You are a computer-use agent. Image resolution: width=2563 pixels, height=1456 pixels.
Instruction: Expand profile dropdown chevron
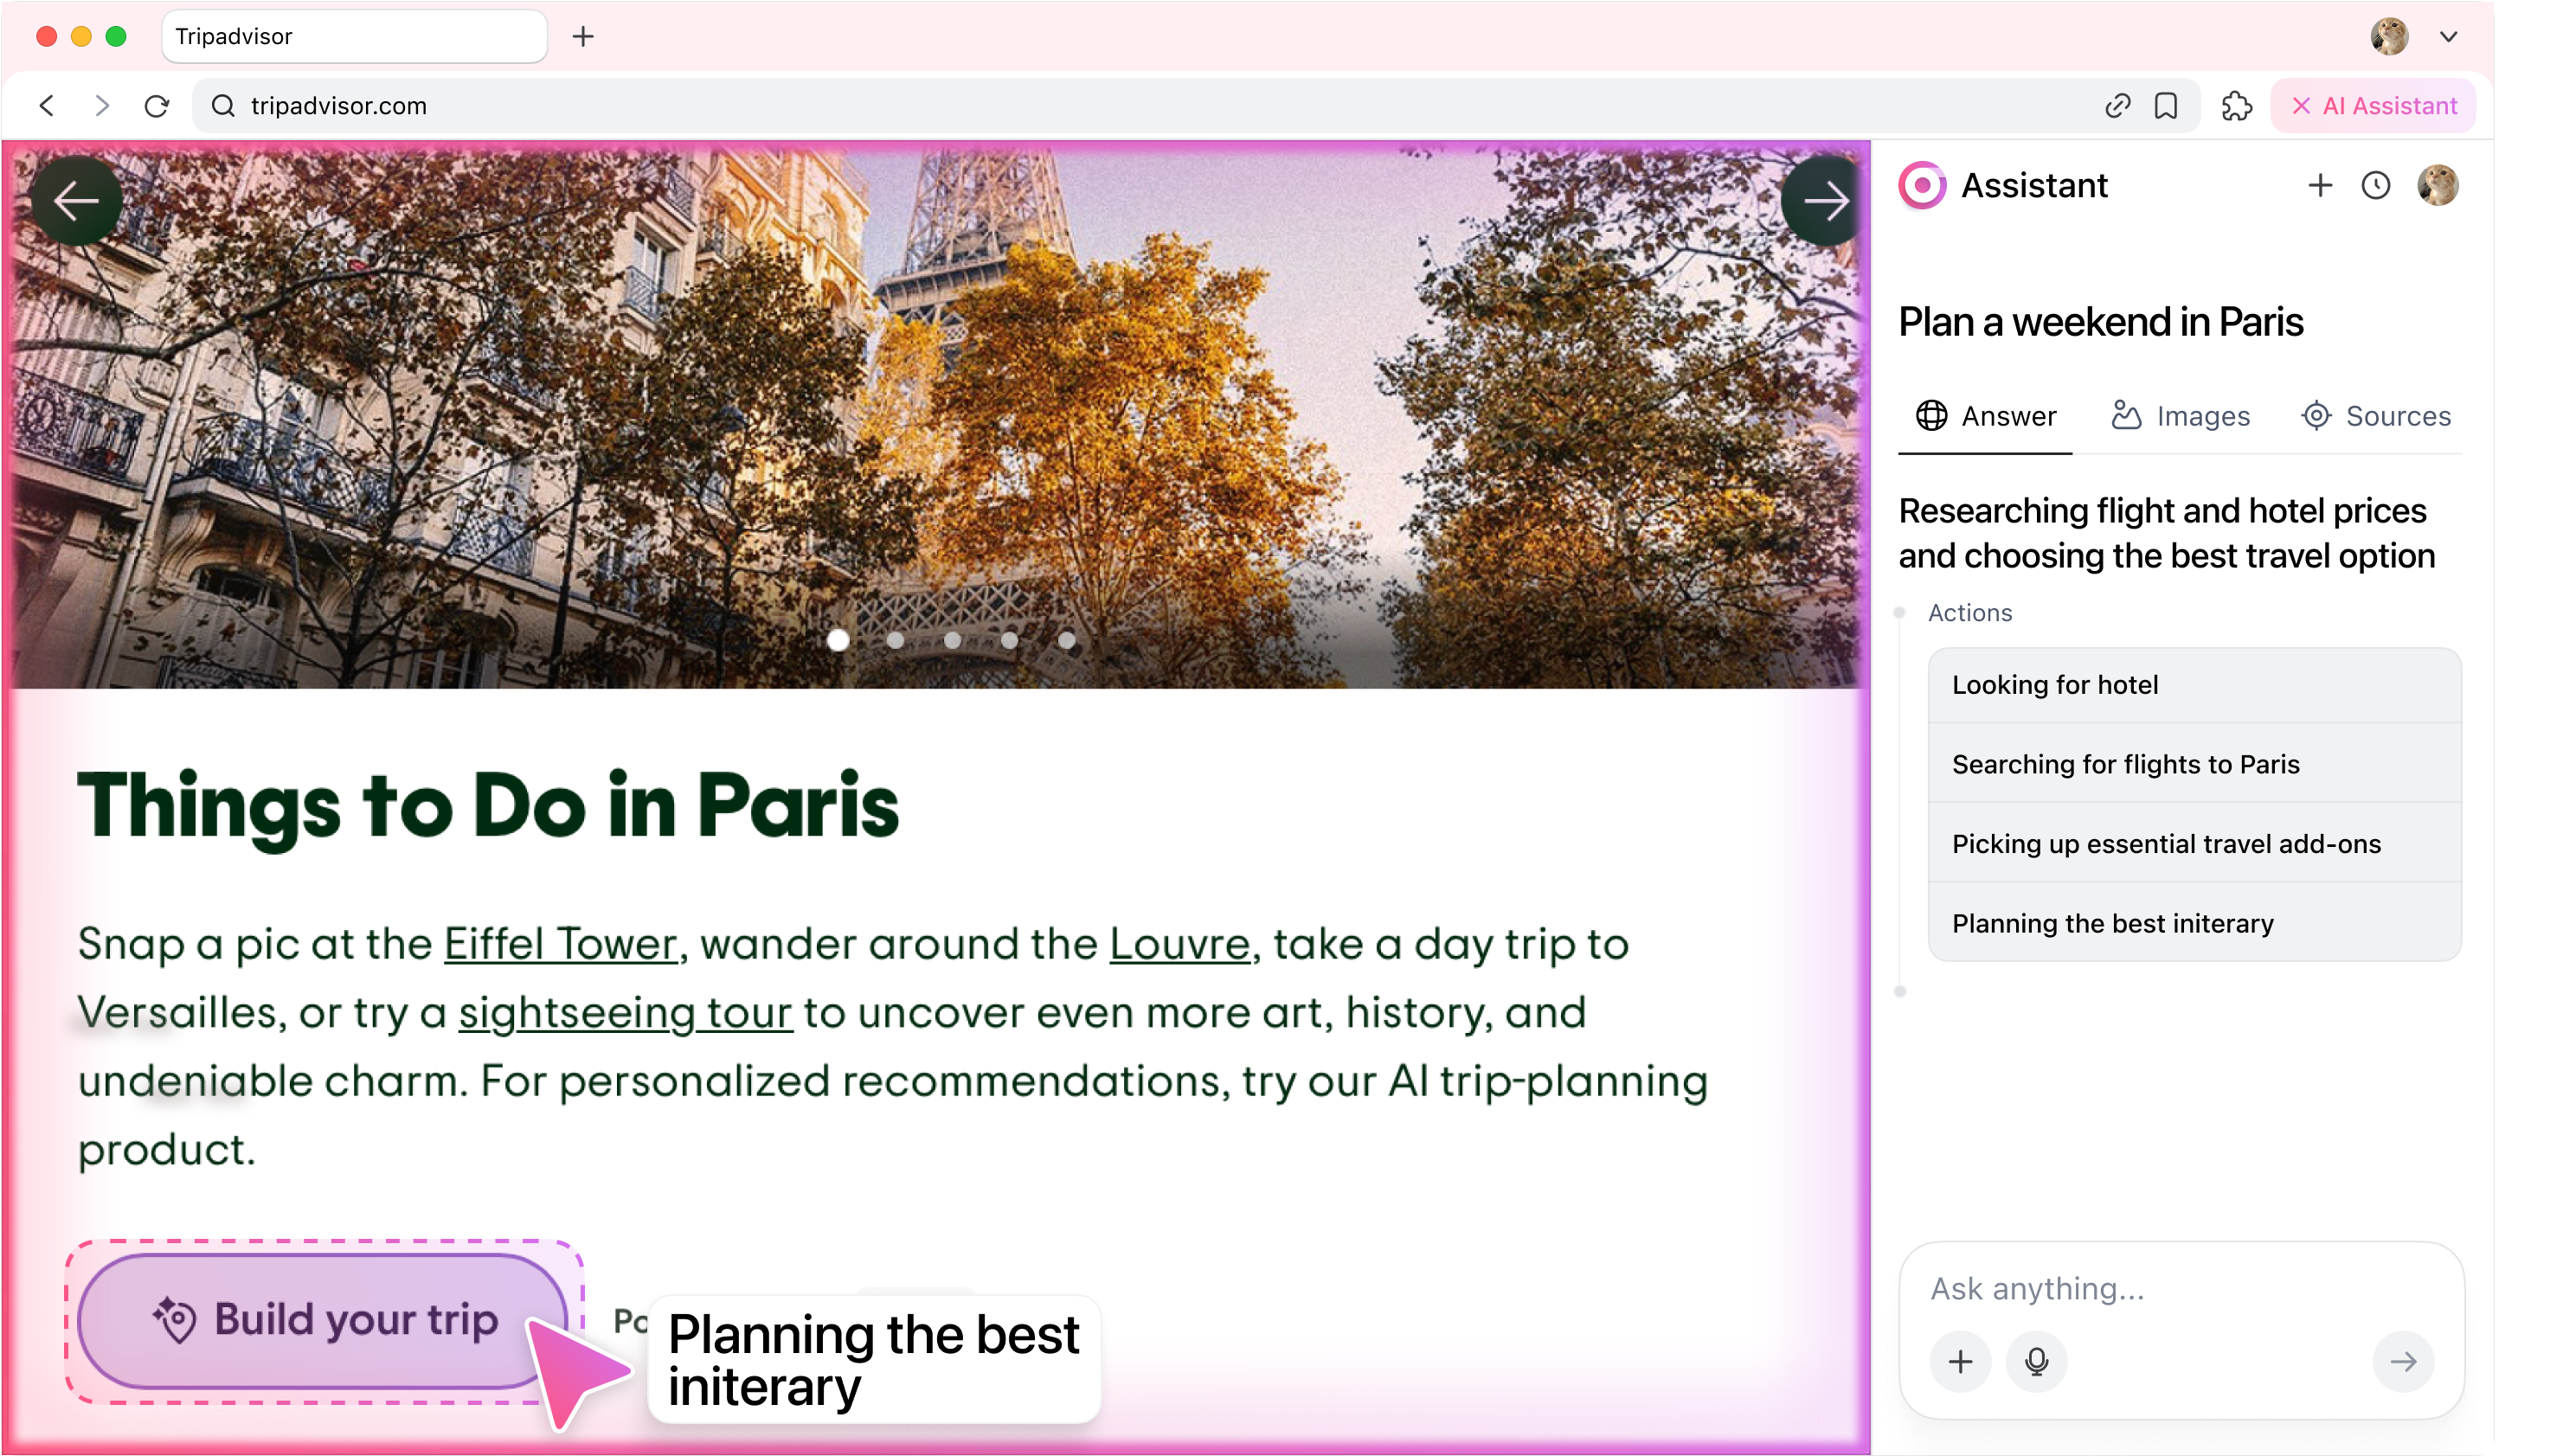pyautogui.click(x=2449, y=36)
